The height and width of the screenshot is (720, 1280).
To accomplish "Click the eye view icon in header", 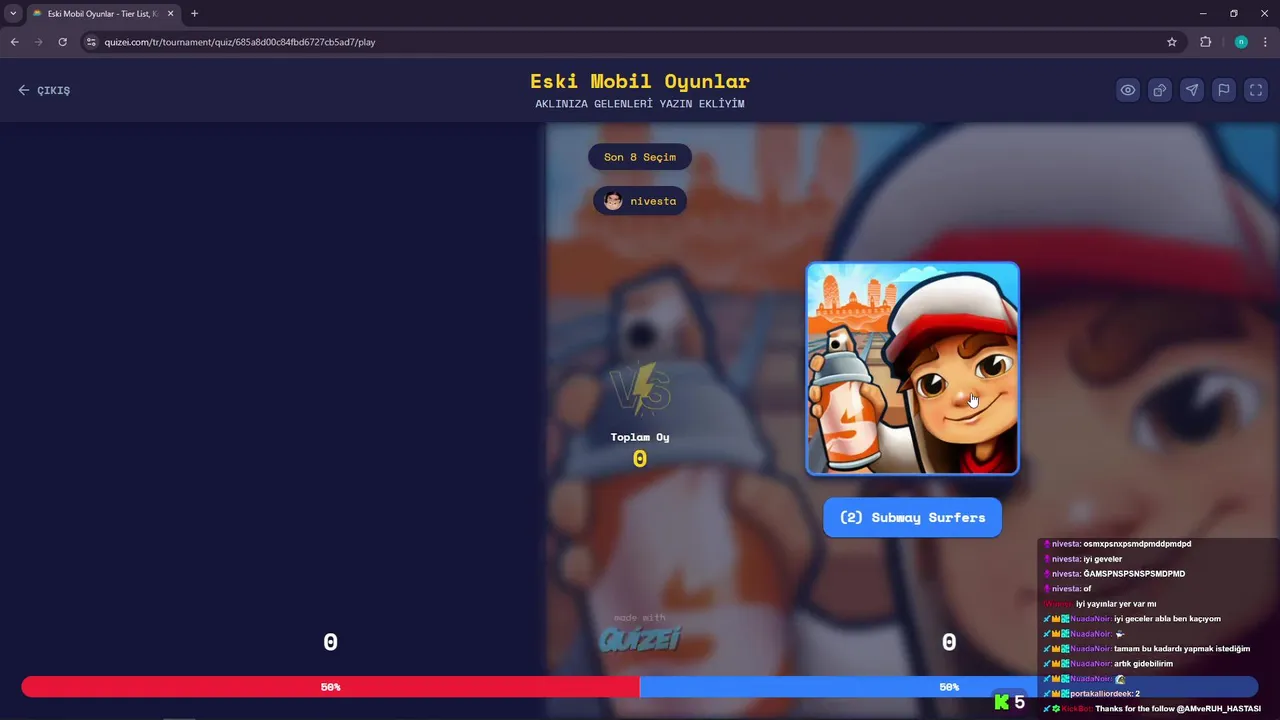I will (x=1128, y=90).
